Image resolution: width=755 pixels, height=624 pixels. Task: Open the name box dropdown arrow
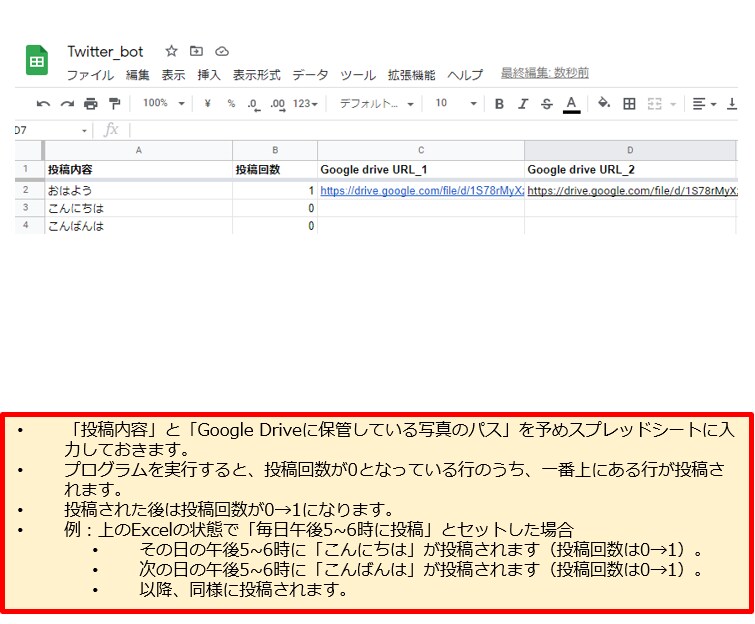pos(84,130)
